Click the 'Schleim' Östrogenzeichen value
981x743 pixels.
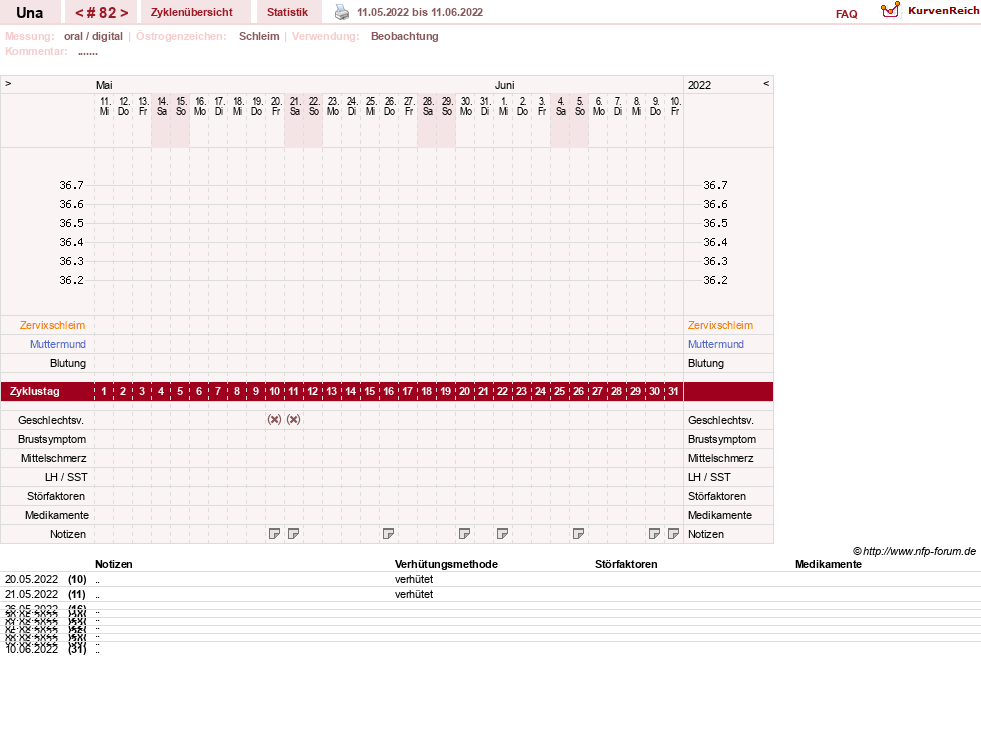(x=259, y=36)
